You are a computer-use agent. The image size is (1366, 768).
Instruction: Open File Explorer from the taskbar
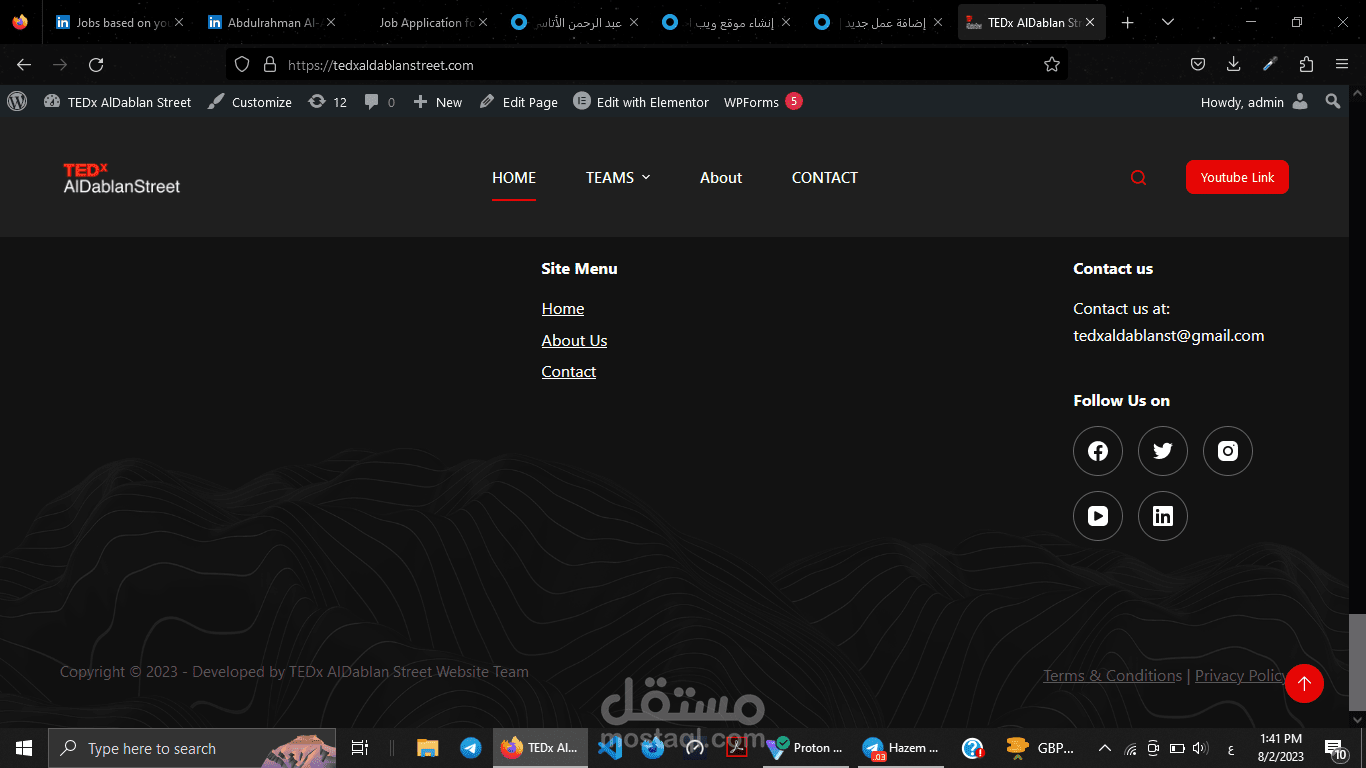click(x=428, y=748)
